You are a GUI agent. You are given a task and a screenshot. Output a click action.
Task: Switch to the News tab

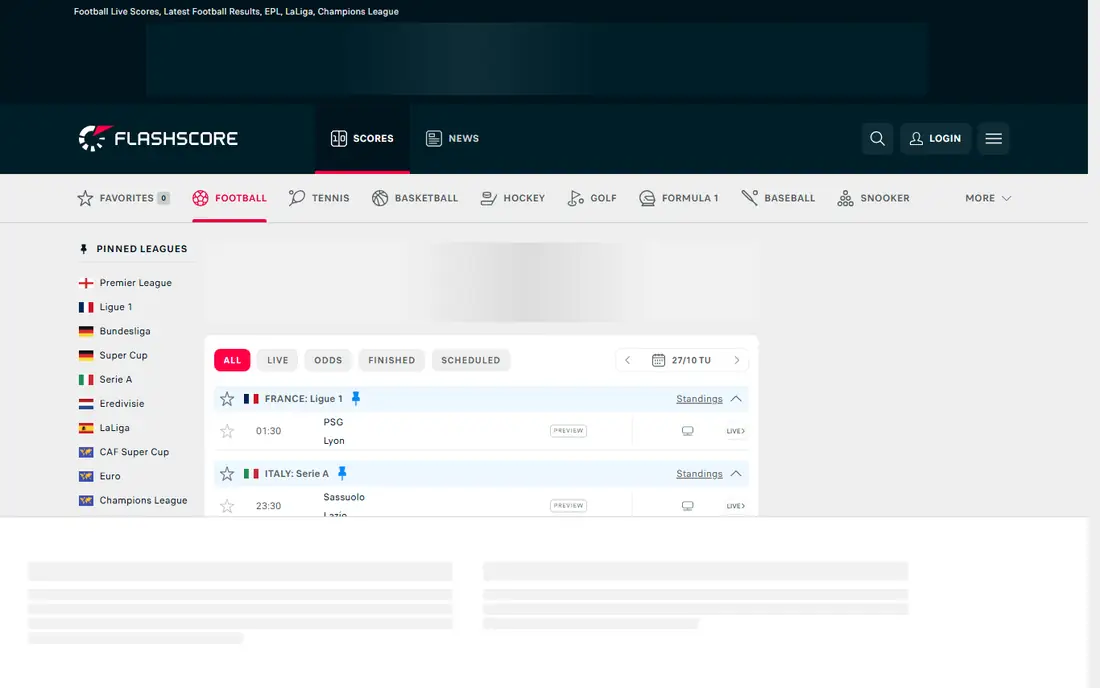point(452,138)
